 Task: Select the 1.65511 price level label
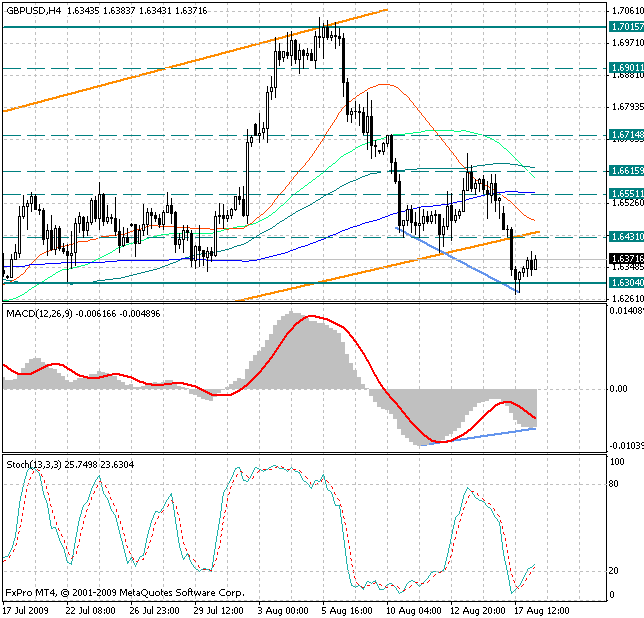[624, 194]
